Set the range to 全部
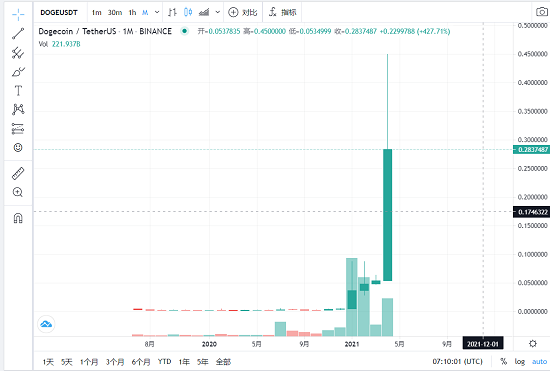550x371 pixels. click(223, 362)
